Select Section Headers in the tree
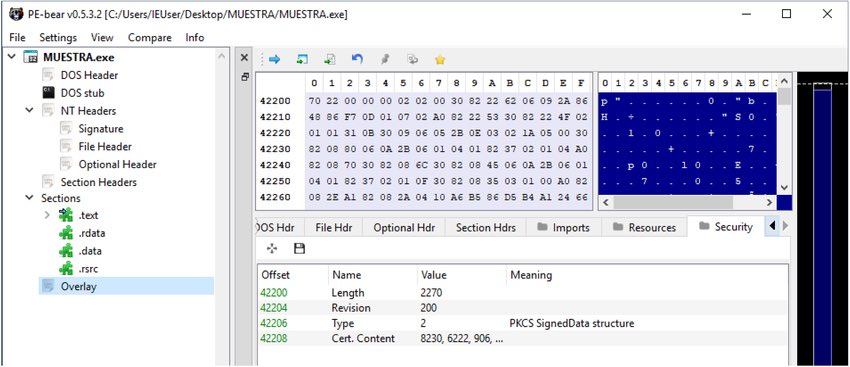This screenshot has width=850, height=367. (98, 182)
